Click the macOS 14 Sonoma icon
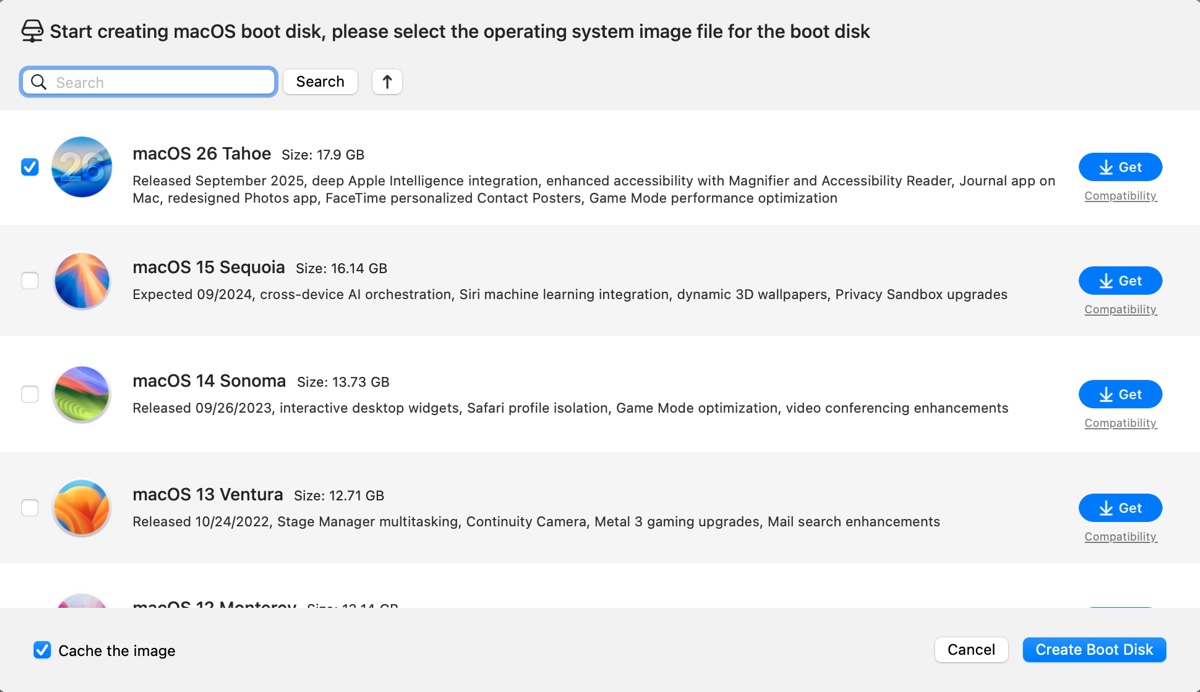The width and height of the screenshot is (1200, 692). click(81, 394)
